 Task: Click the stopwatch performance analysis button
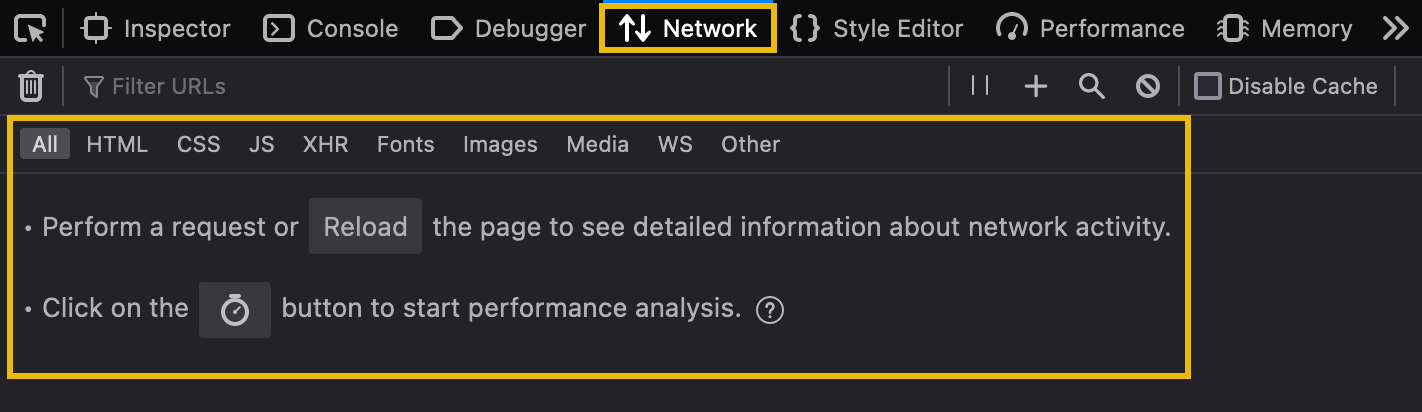click(235, 310)
